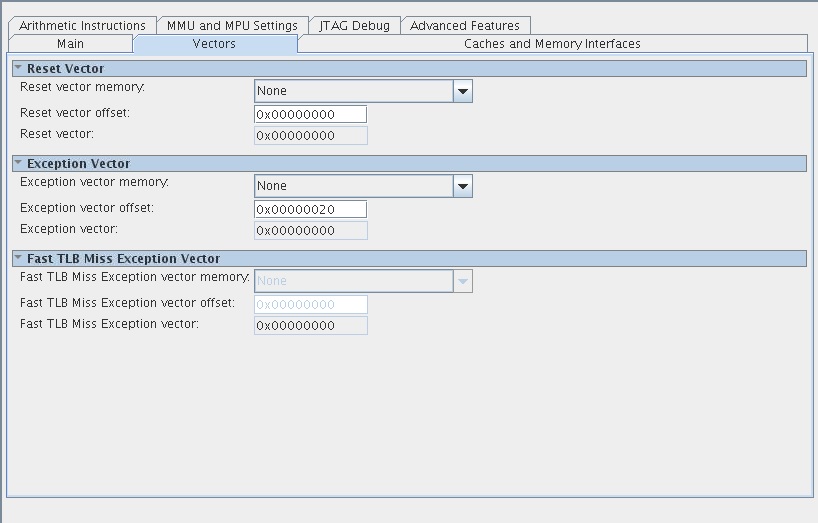
Task: Click Fast TLB Miss Exception vector offset field
Action: 310,304
